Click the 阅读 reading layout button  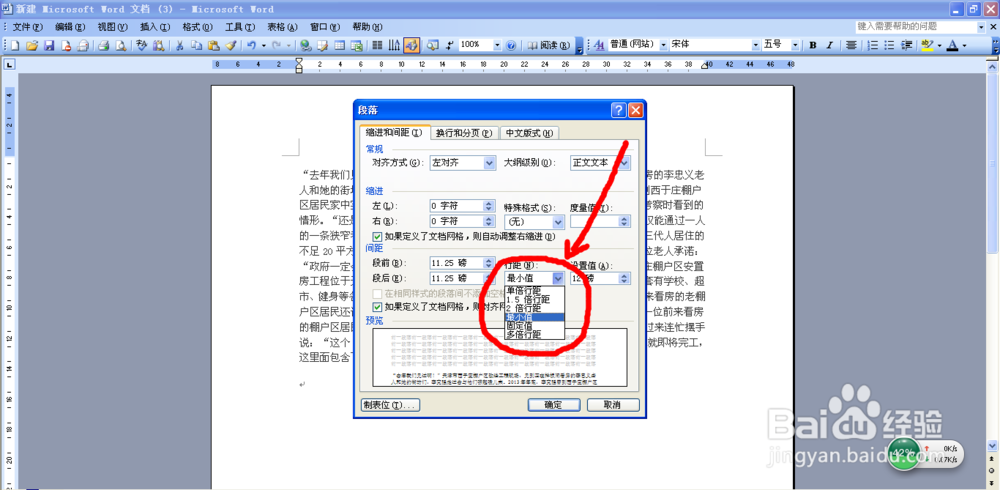[548, 45]
